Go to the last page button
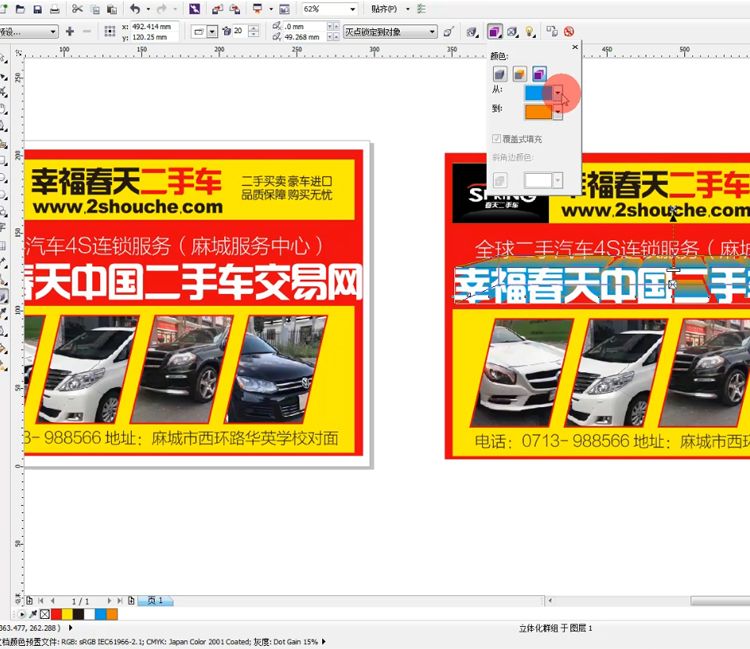The width and height of the screenshot is (750, 649). (x=120, y=600)
